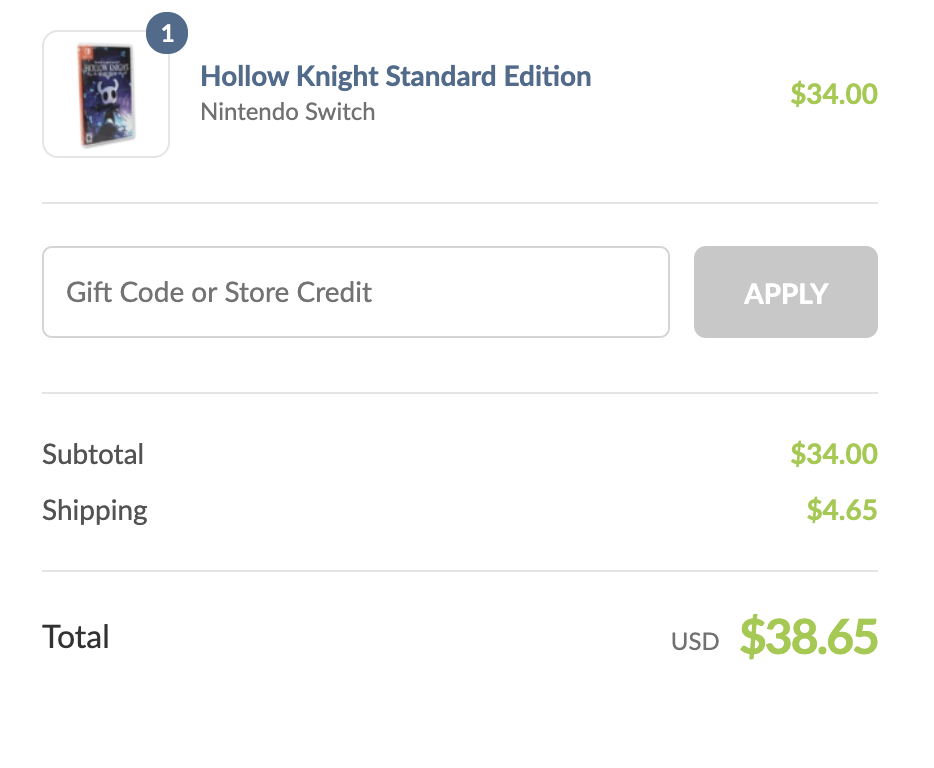The image size is (934, 768).
Task: Click the APPLY button
Action: click(x=786, y=292)
